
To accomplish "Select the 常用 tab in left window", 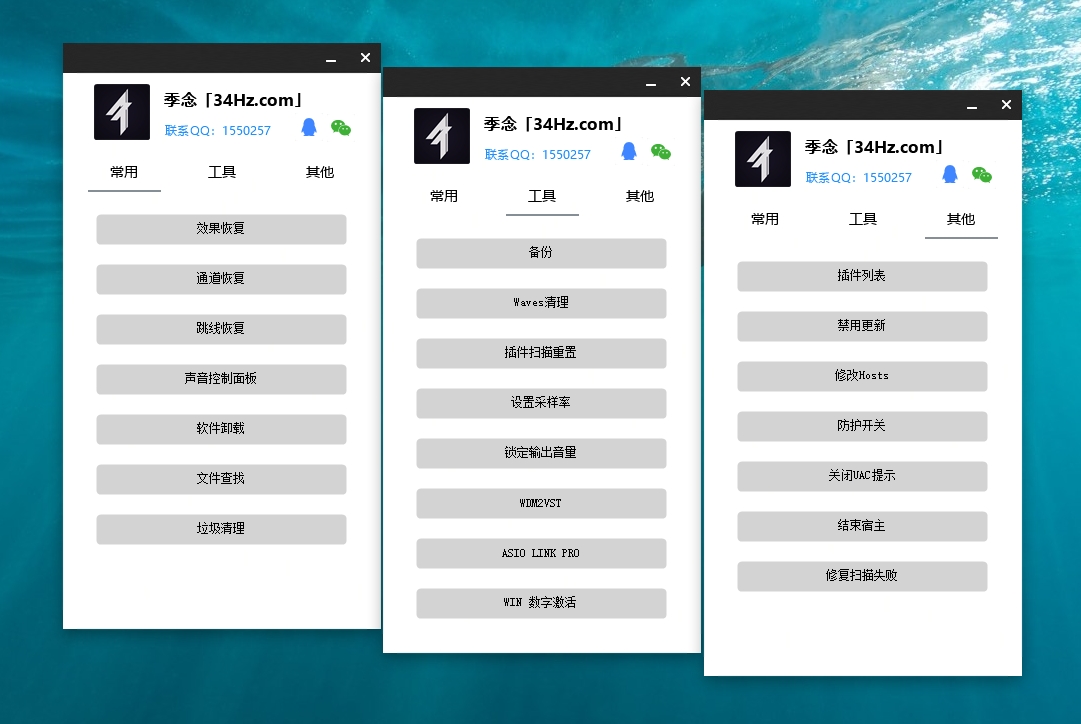I will pyautogui.click(x=124, y=172).
